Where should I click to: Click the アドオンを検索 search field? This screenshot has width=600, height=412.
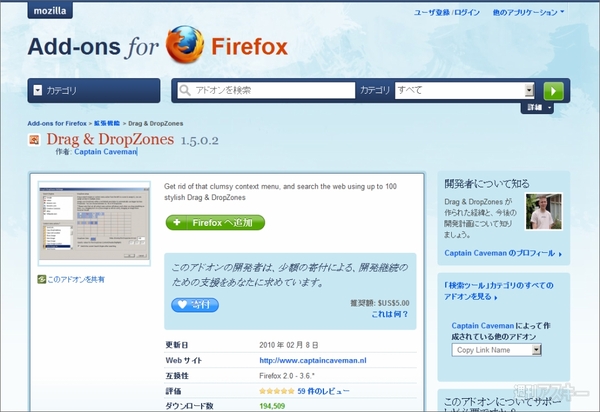266,90
